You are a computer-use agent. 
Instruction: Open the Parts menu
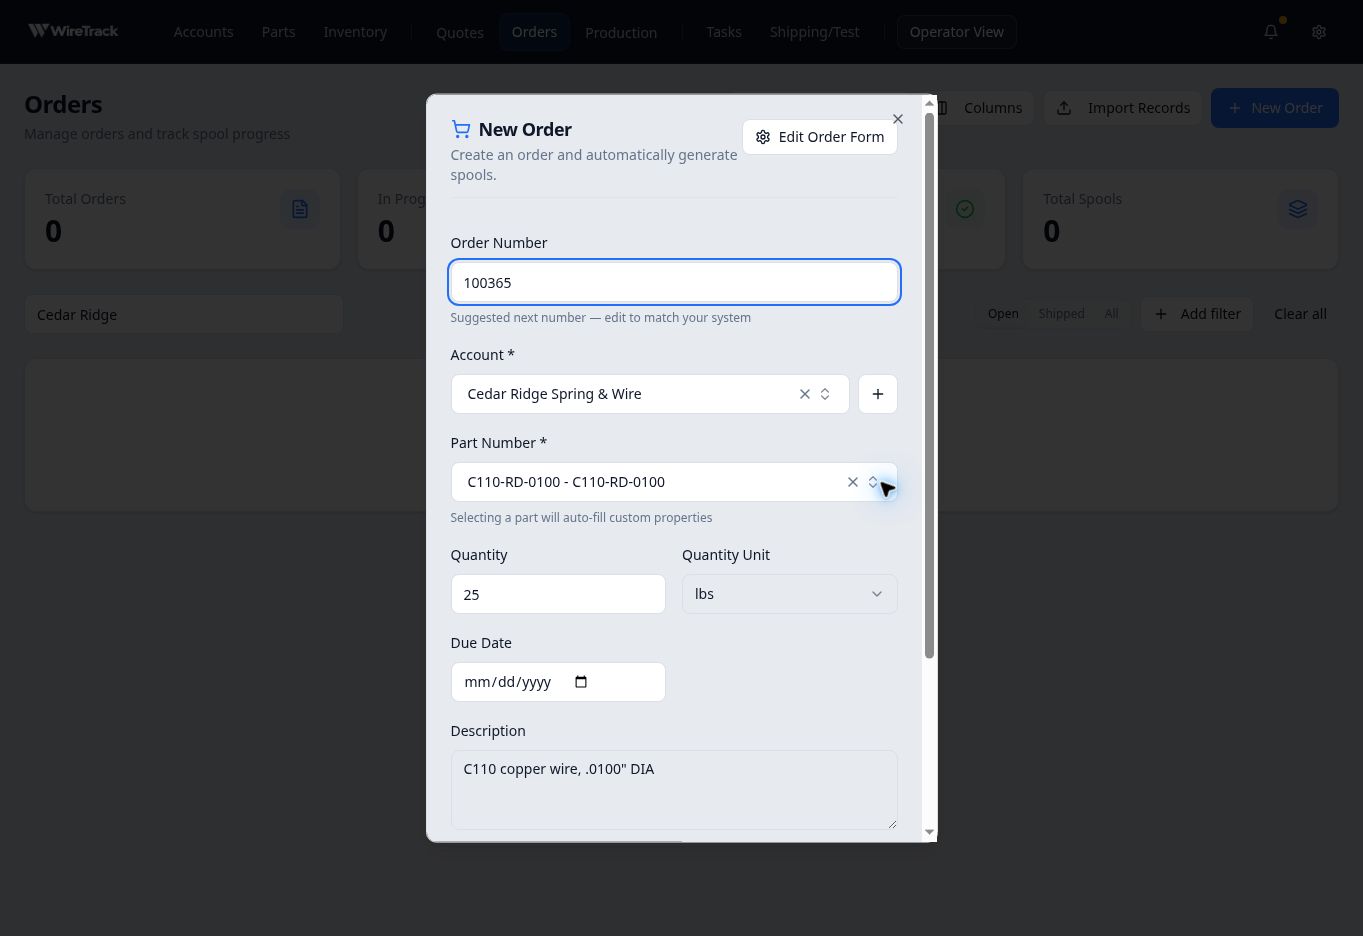tap(278, 32)
